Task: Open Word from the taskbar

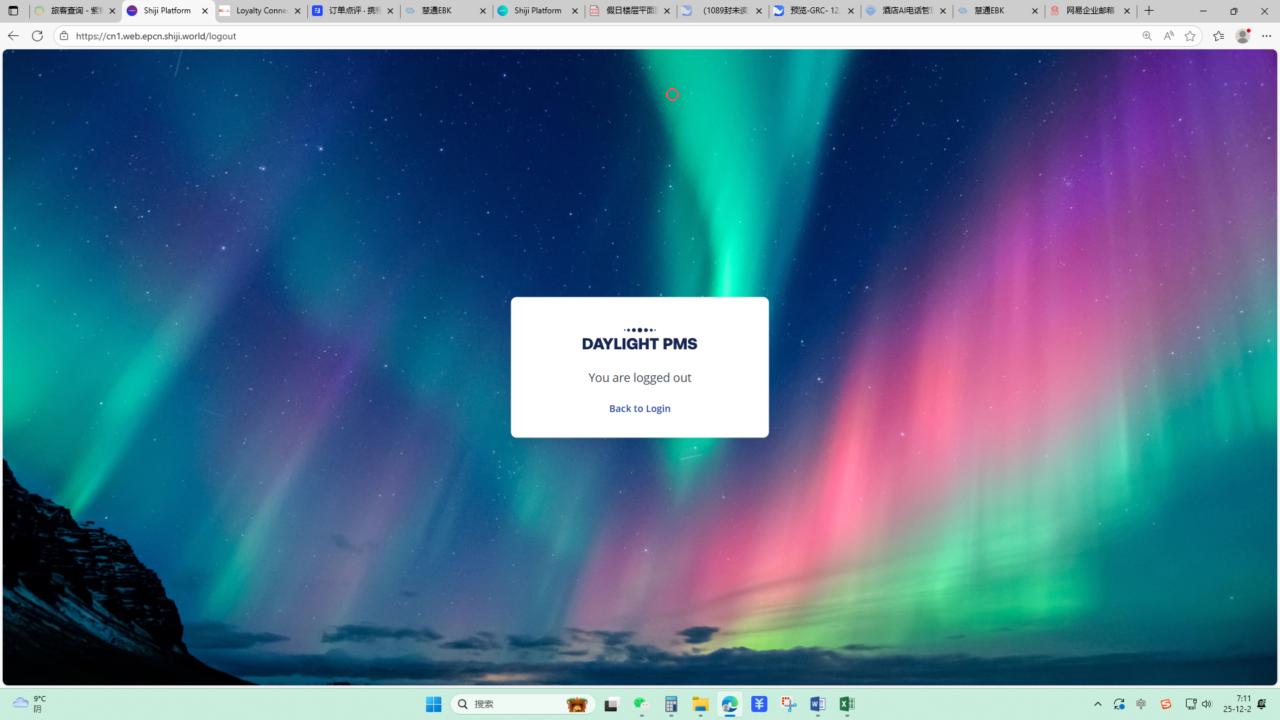Action: pos(817,704)
